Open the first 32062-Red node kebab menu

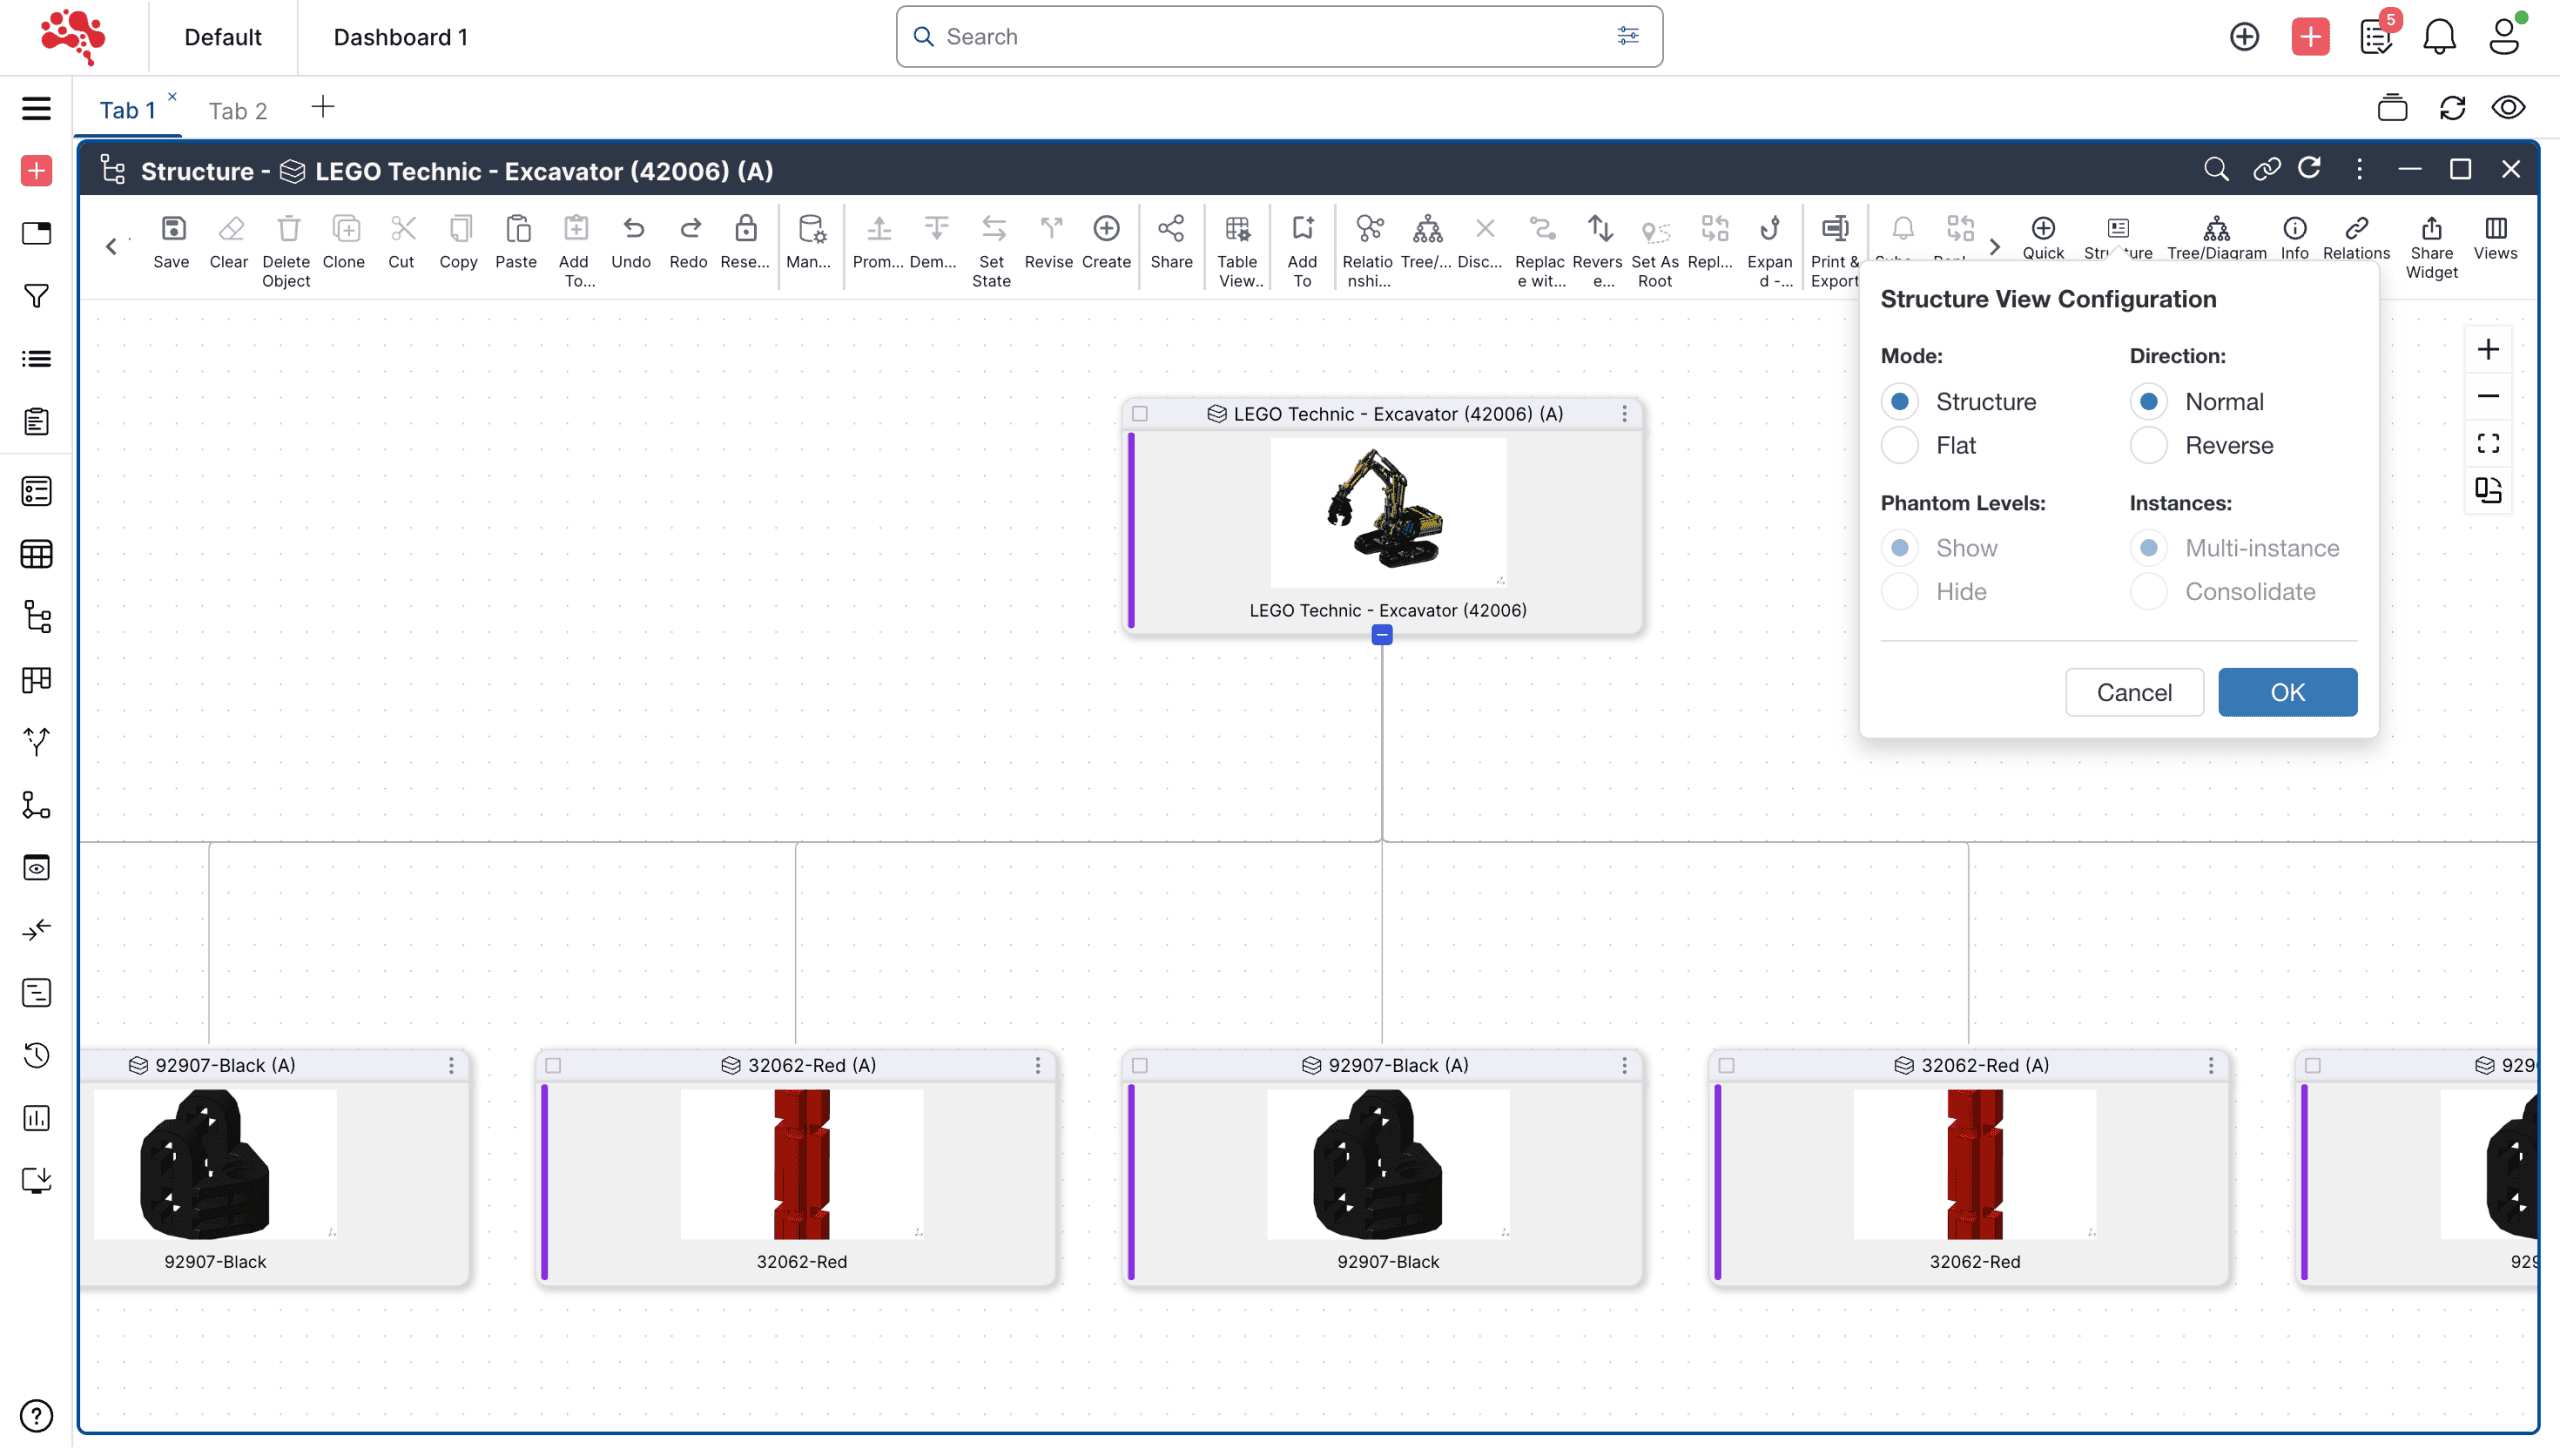1039,1066
